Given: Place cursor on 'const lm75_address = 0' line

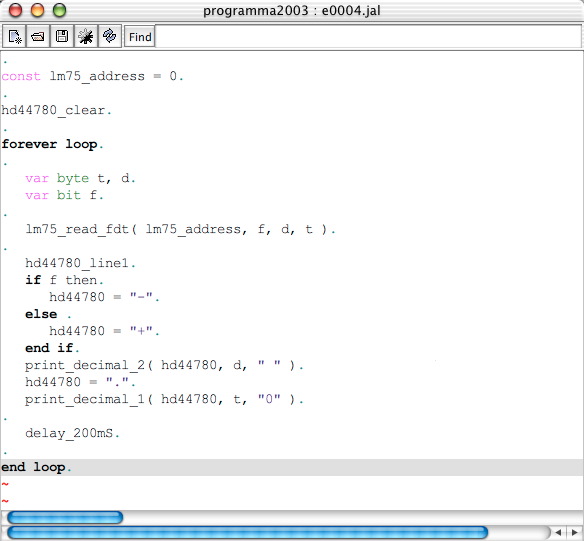Looking at the screenshot, I should [x=92, y=76].
